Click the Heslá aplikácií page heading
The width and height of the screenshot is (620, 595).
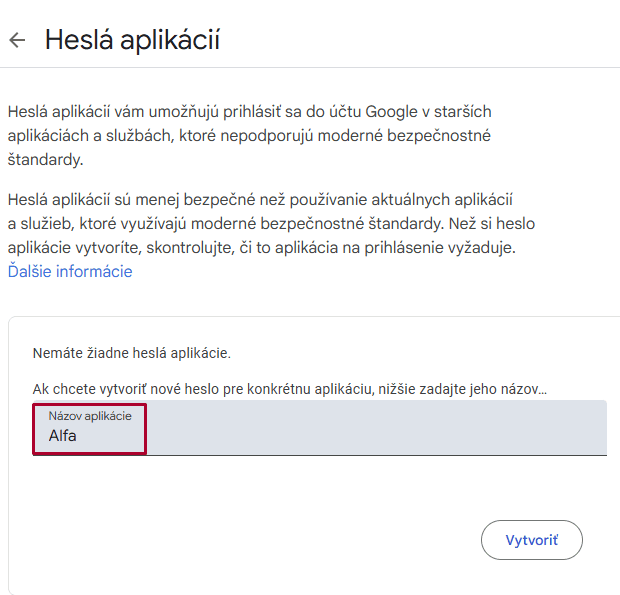point(132,40)
